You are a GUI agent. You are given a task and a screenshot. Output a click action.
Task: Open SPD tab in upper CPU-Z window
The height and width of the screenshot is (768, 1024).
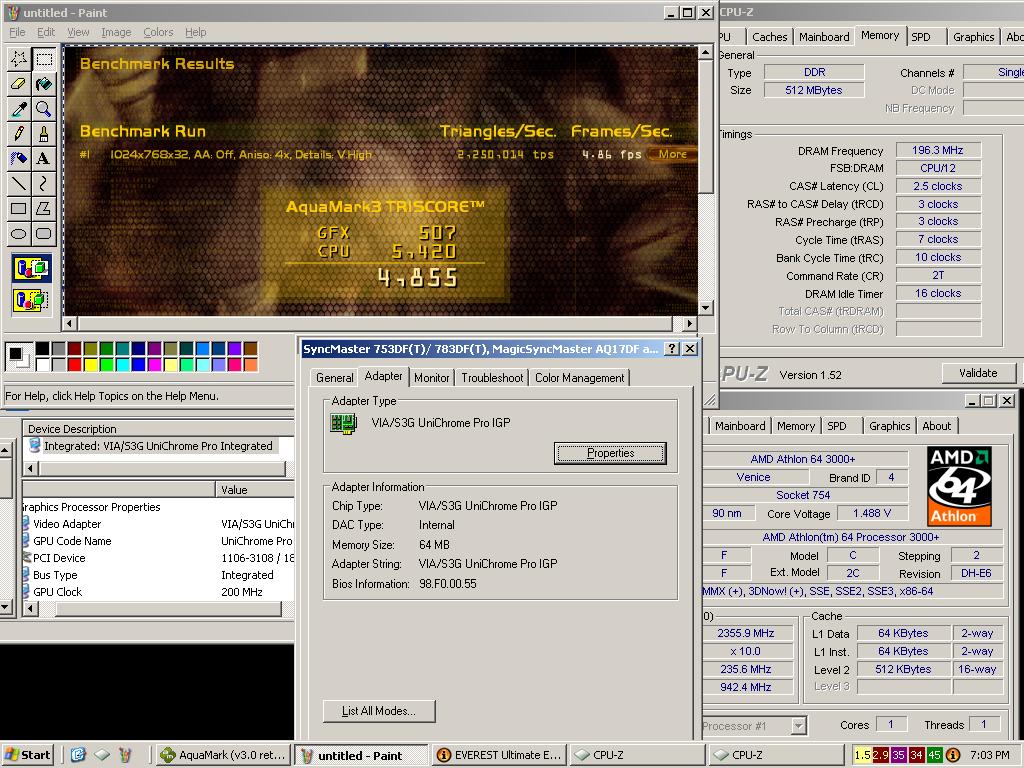[921, 37]
